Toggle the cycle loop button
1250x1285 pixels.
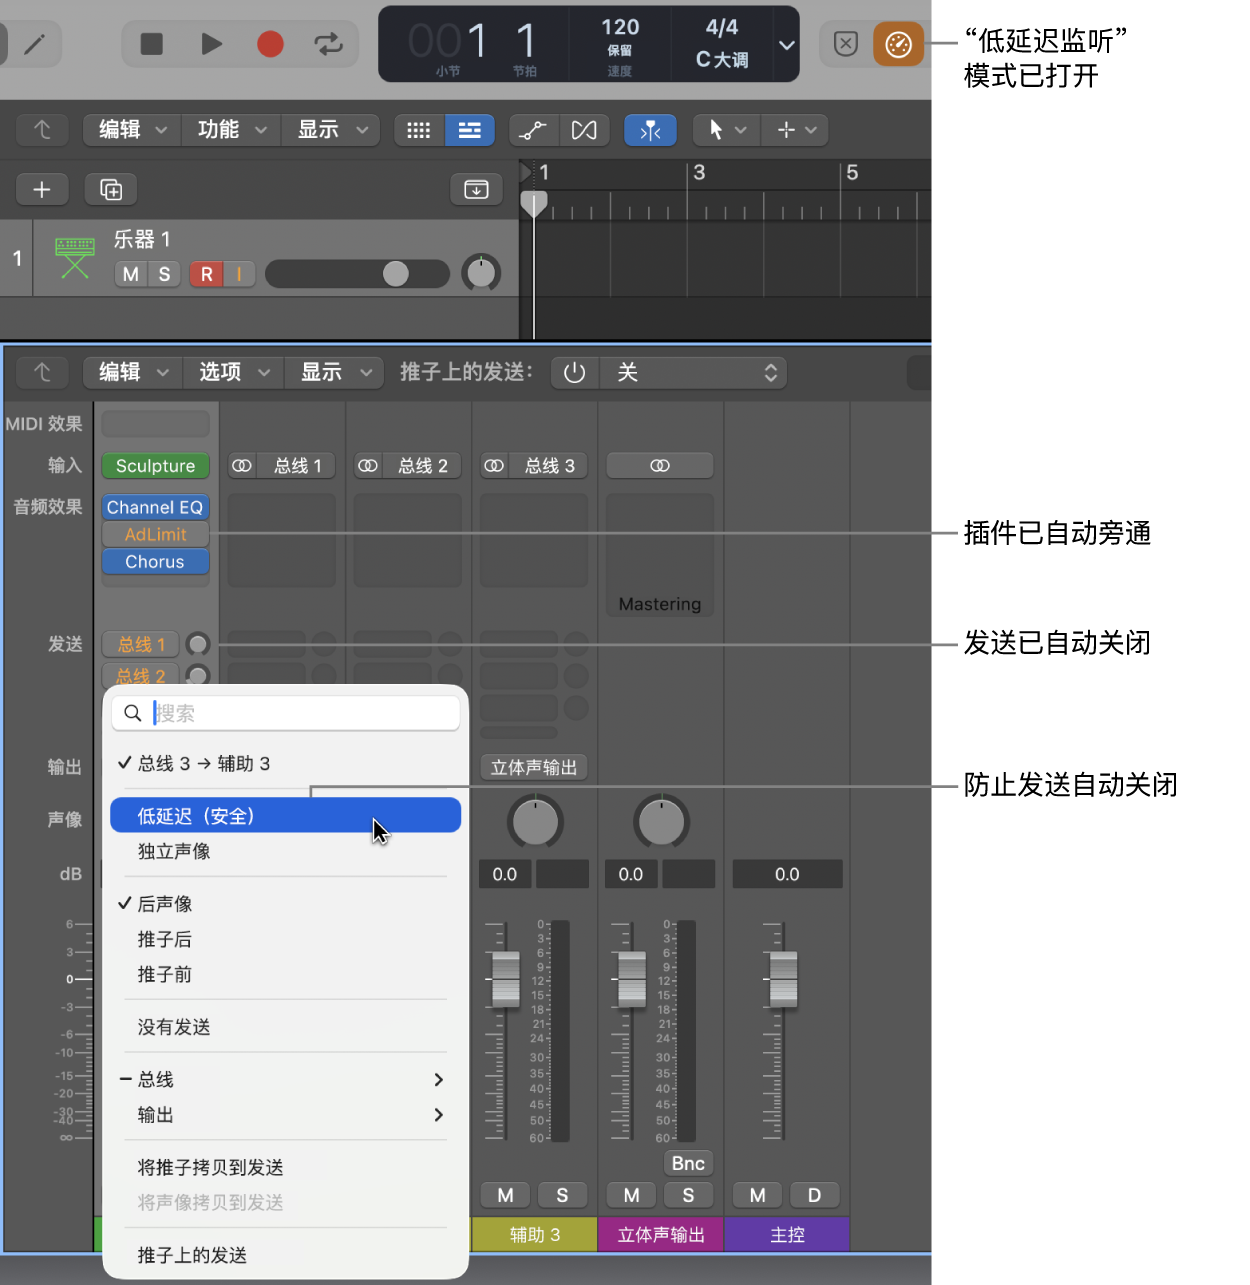(x=328, y=44)
